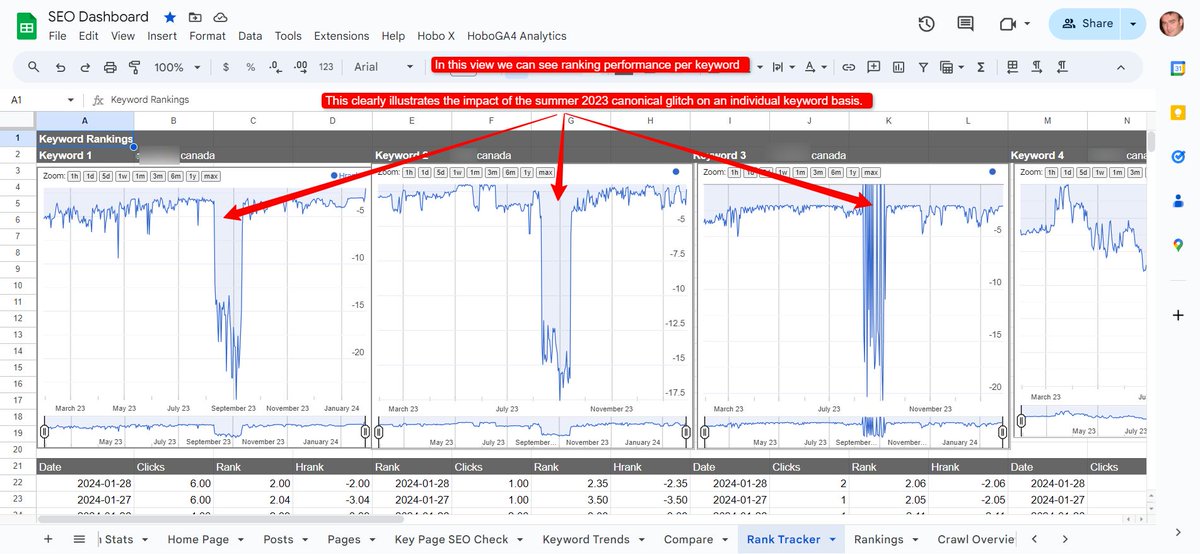This screenshot has width=1200, height=554.
Task: Click the Share button
Action: (x=1087, y=24)
